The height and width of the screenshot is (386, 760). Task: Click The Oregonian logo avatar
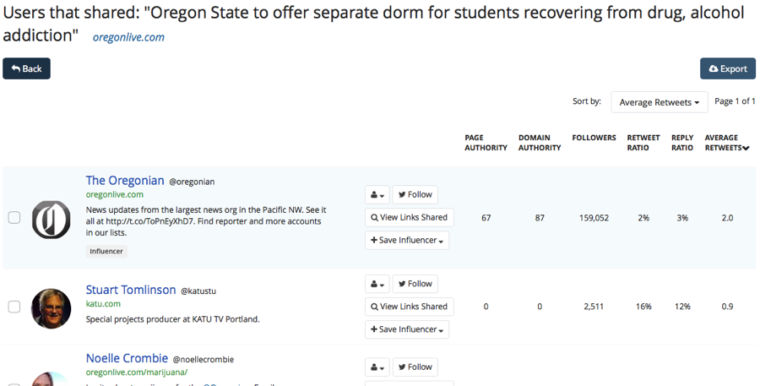pos(51,220)
